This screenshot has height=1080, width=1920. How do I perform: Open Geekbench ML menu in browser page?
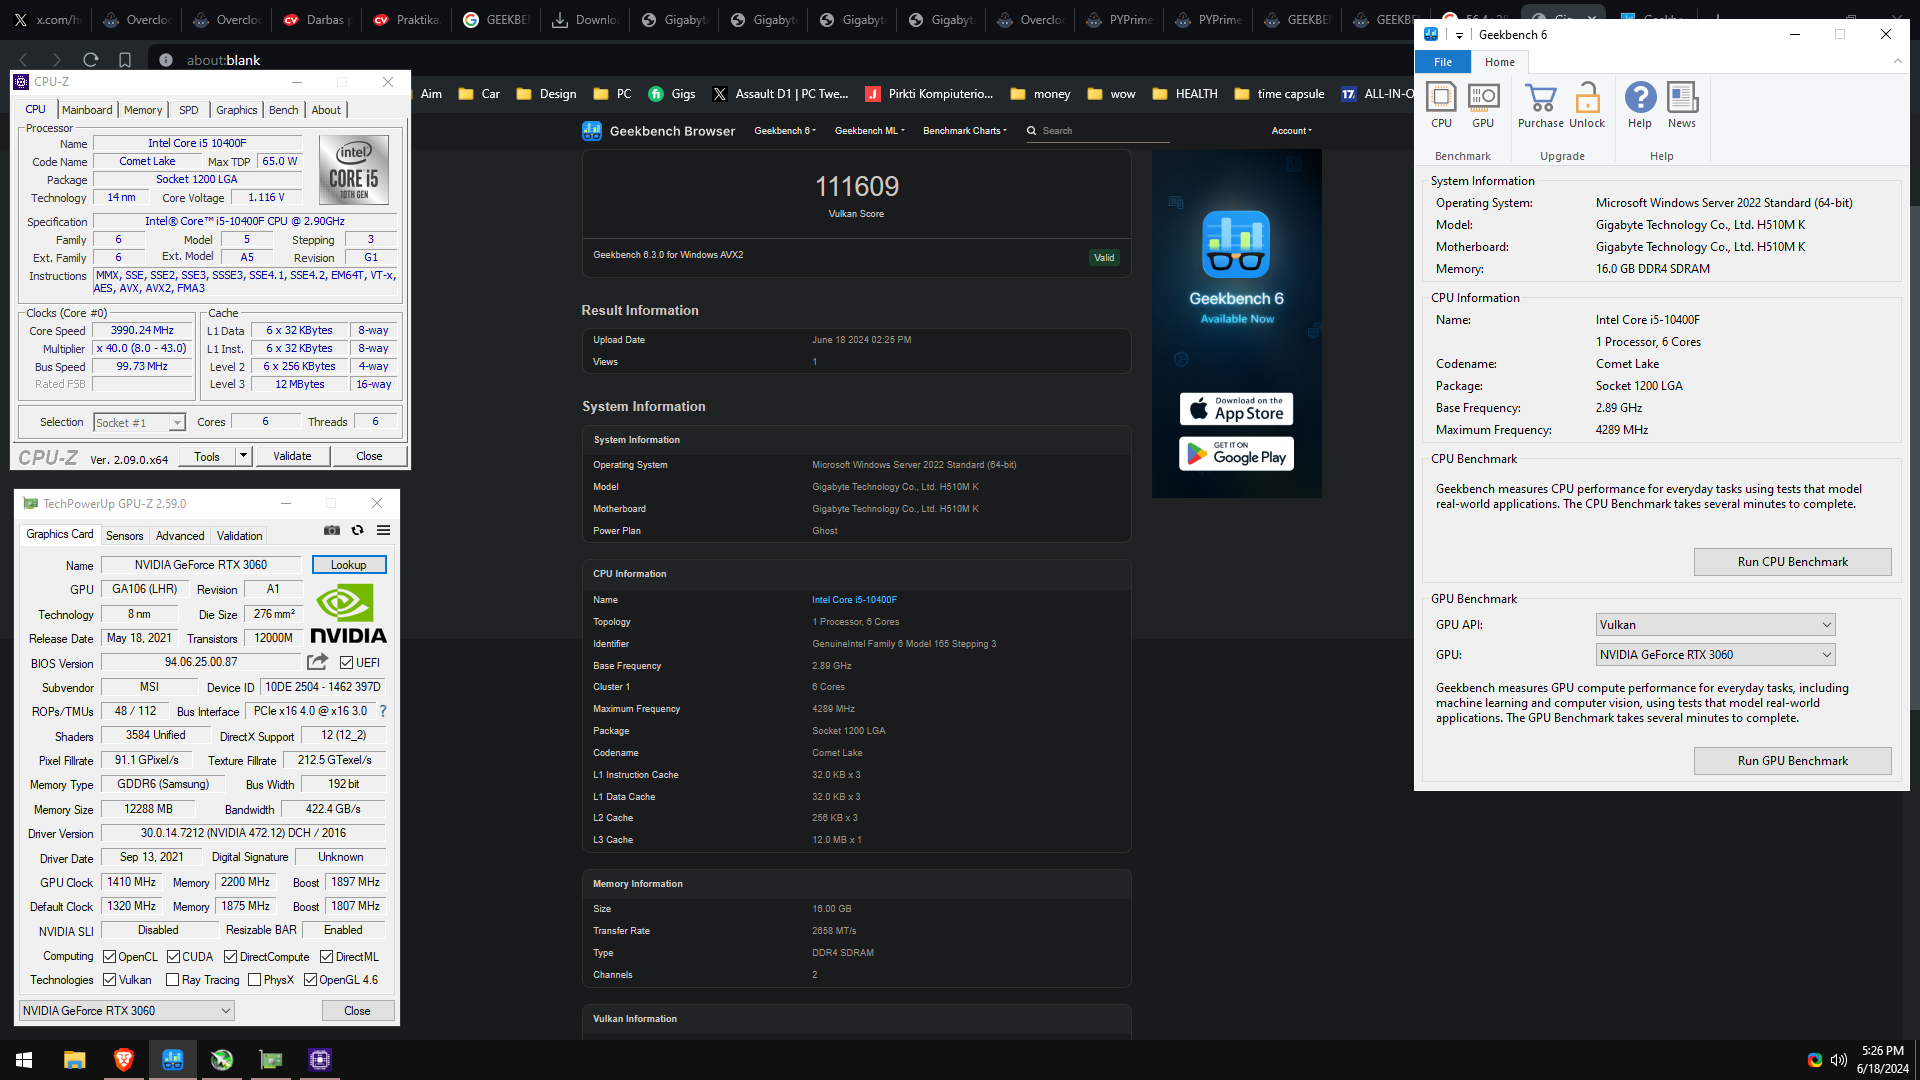869,131
